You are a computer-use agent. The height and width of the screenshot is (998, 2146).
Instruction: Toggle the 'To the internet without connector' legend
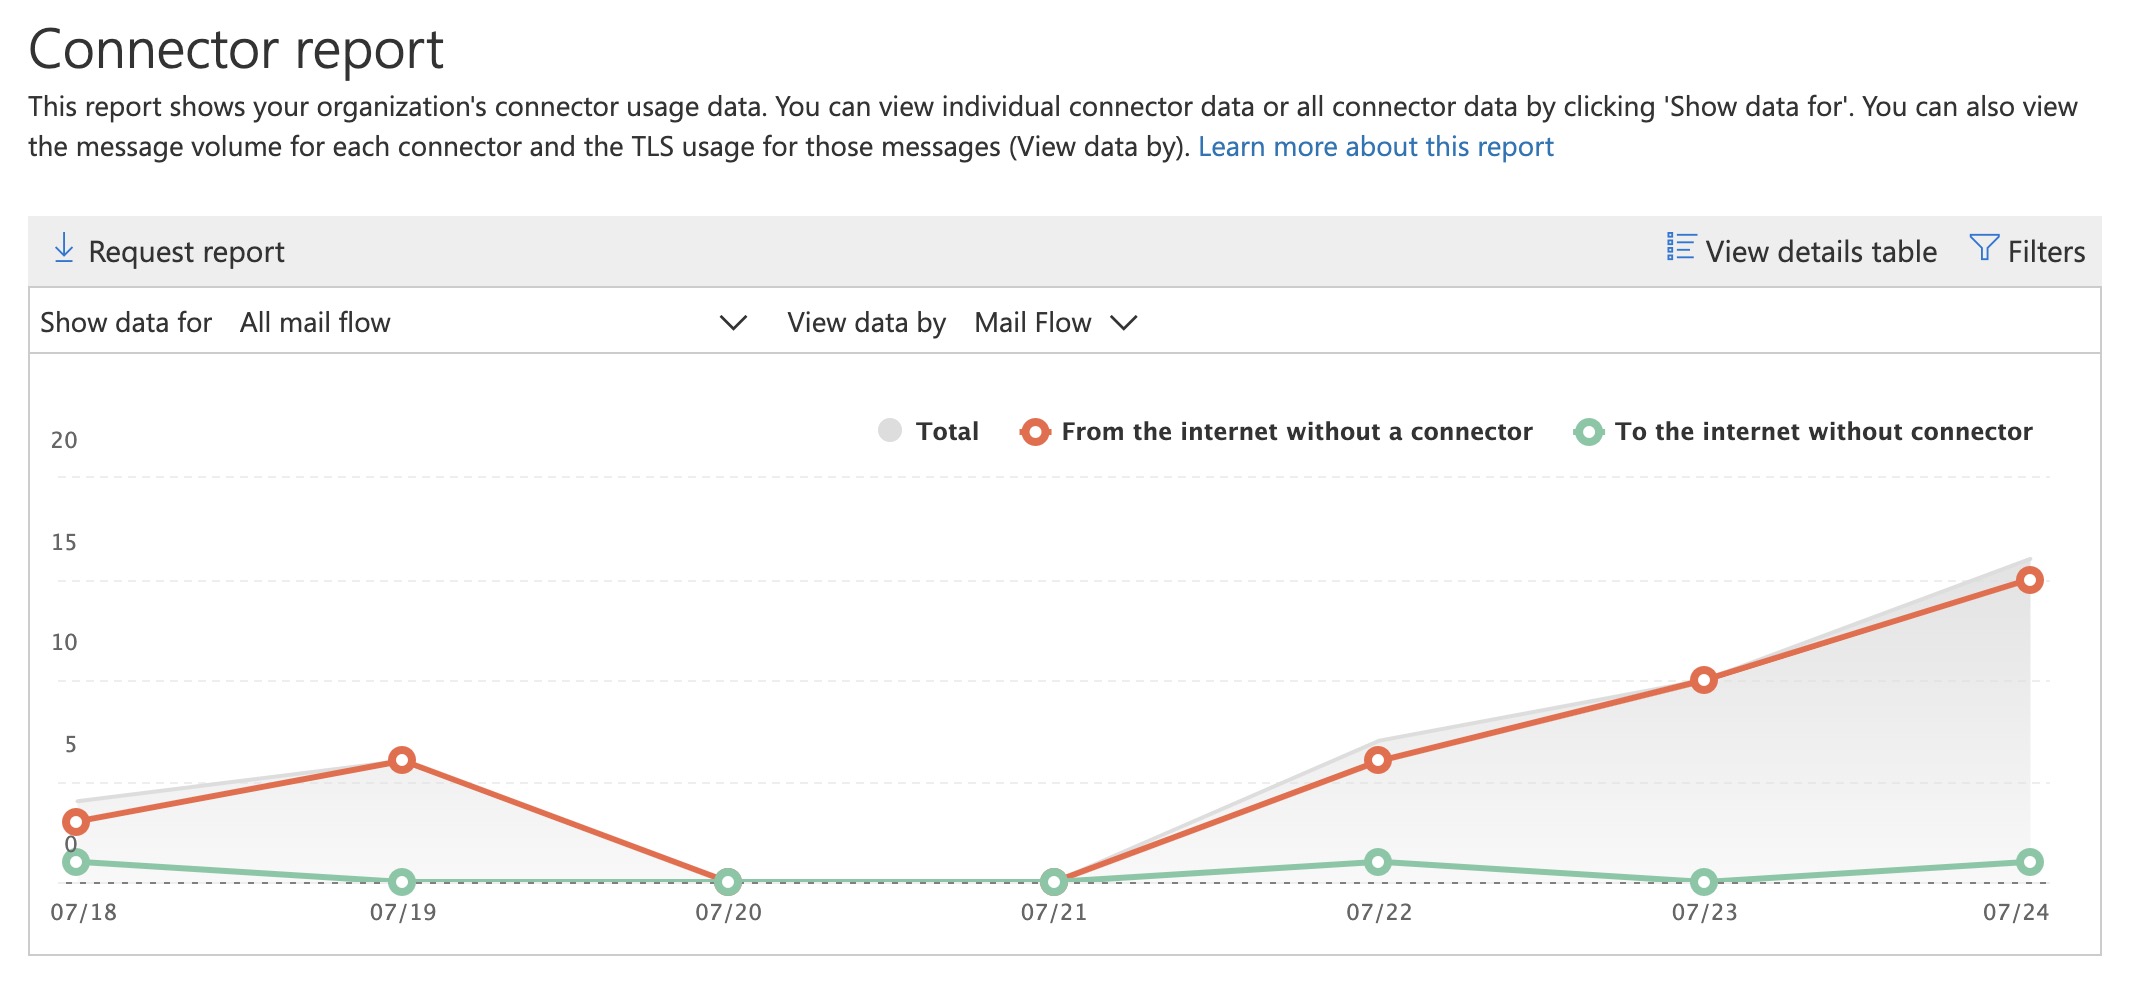[x=1823, y=432]
